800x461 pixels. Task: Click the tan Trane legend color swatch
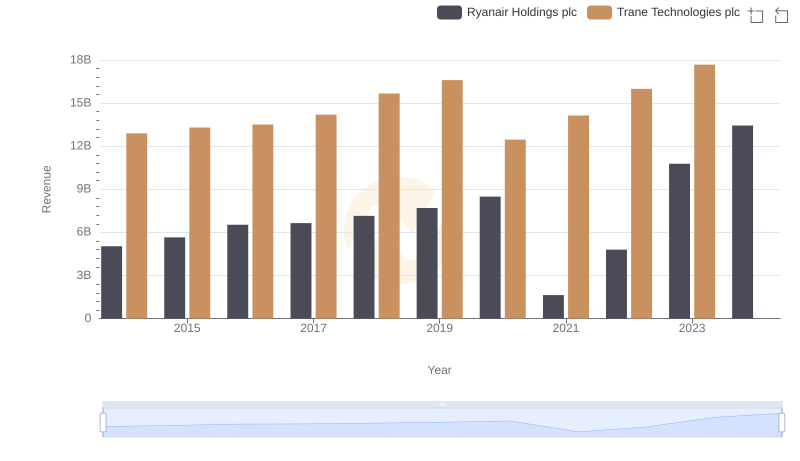pyautogui.click(x=599, y=12)
